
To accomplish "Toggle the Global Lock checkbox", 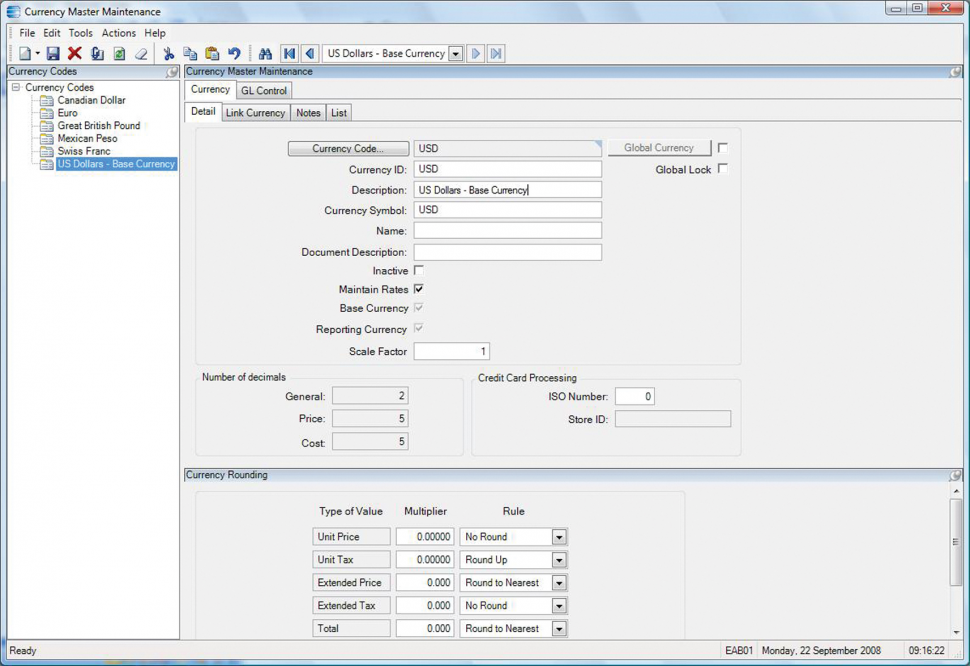I will [x=723, y=169].
